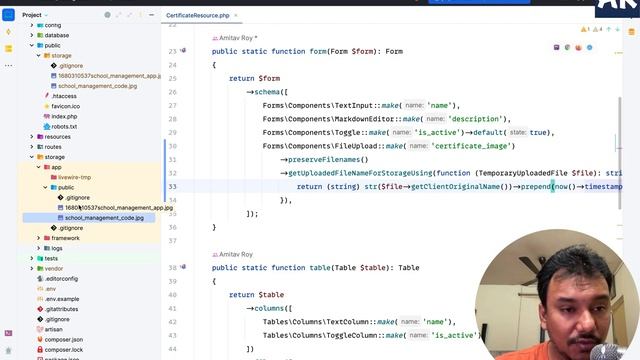Expand the config folder
The image size is (640, 360).
click(x=32, y=25)
